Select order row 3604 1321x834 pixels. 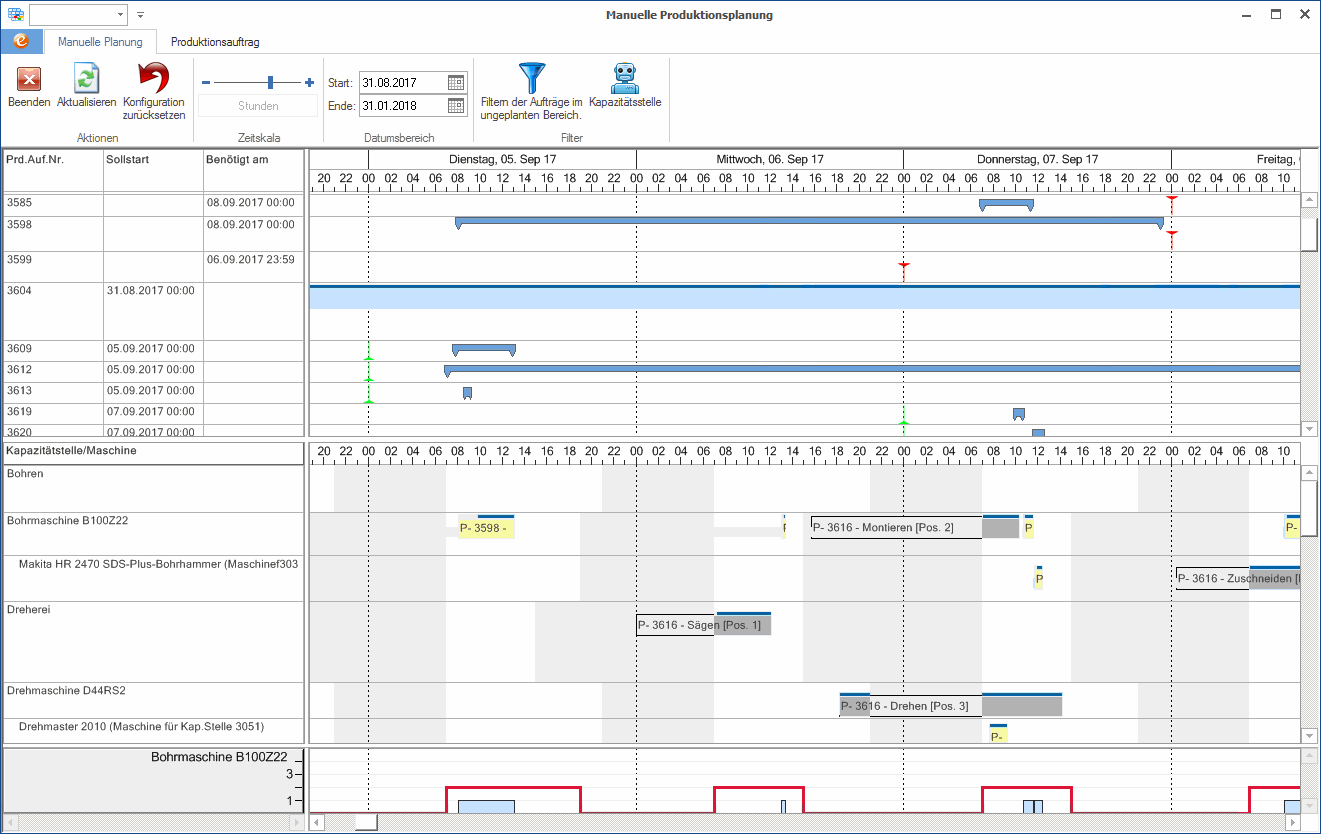pyautogui.click(x=154, y=312)
